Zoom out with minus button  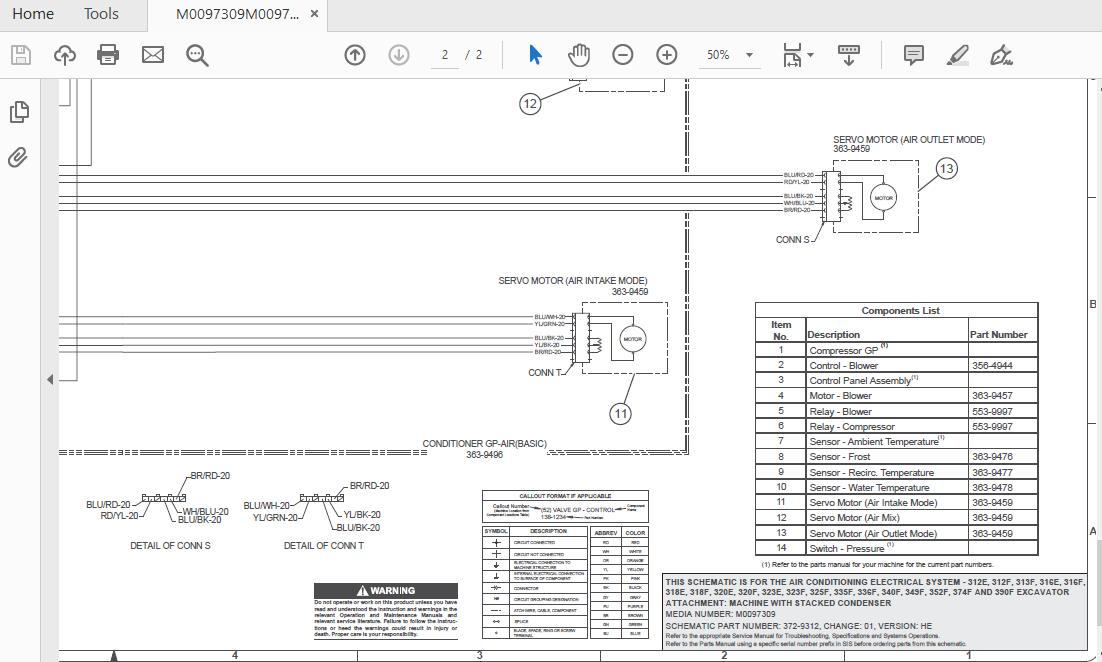click(623, 55)
